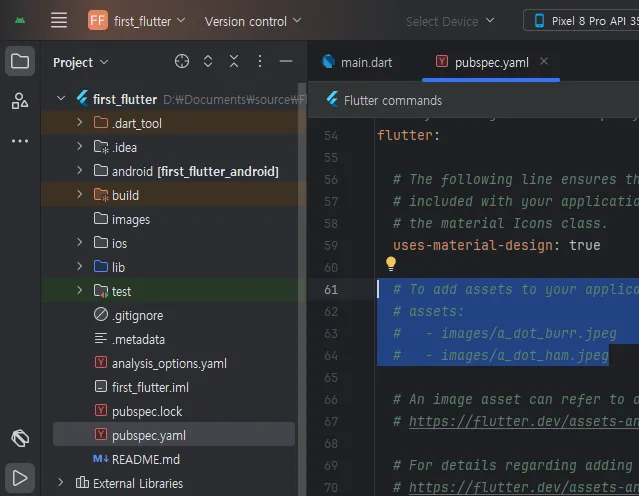Image resolution: width=639 pixels, height=496 pixels.
Task: Click the Pixel 8 Pro device icon
Action: [539, 21]
